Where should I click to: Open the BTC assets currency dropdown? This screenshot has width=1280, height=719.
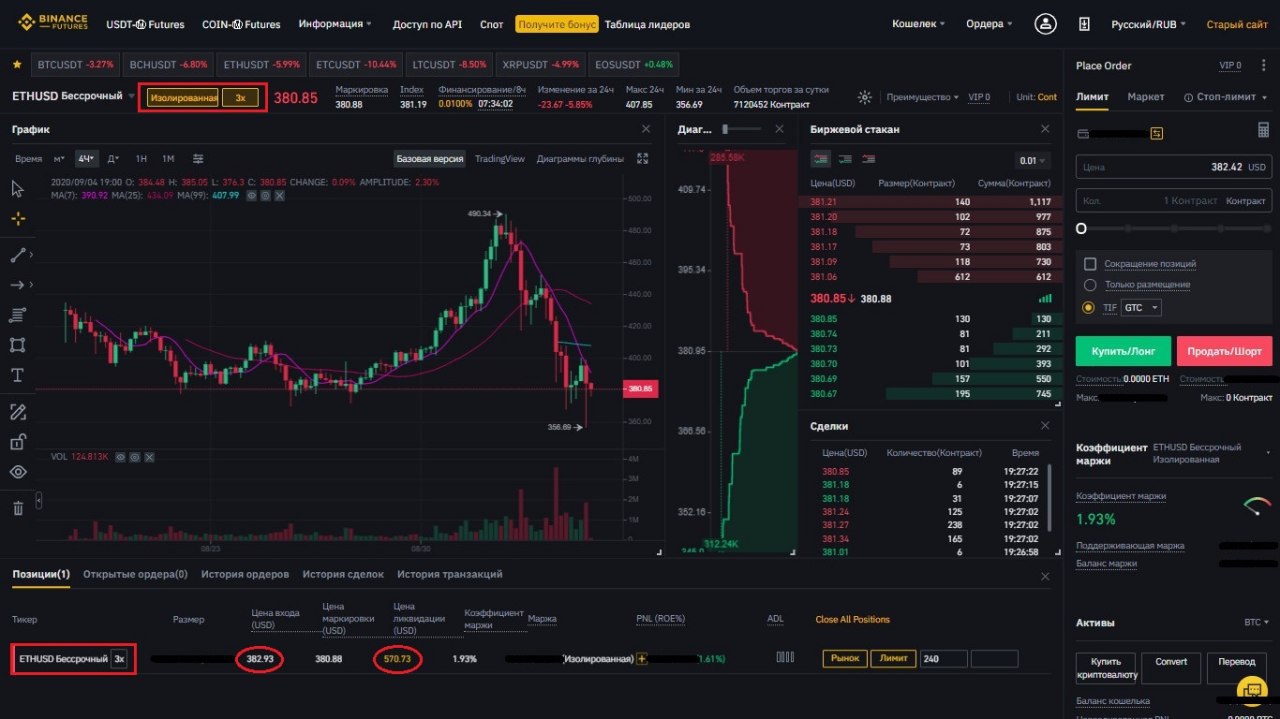pyautogui.click(x=1257, y=622)
